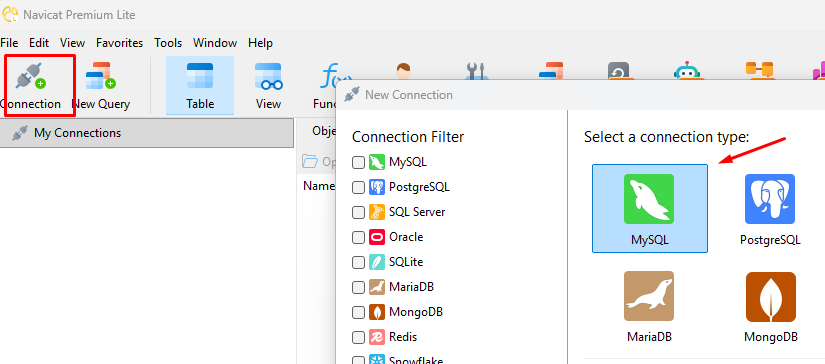
Task: Select the View toolbar button with glasses icon
Action: [x=268, y=86]
